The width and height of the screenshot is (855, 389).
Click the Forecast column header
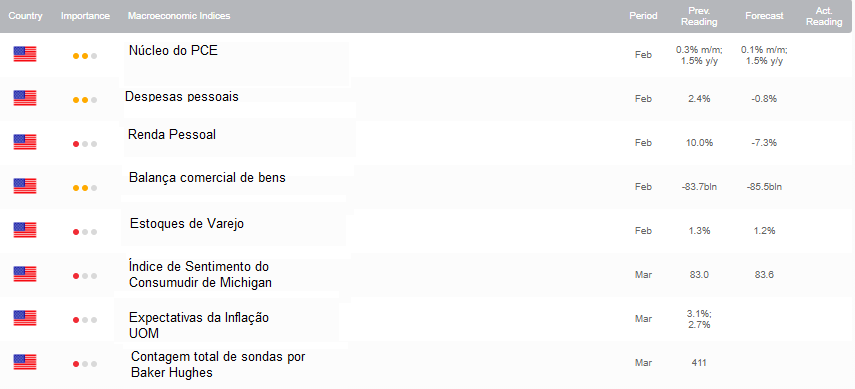tap(764, 16)
